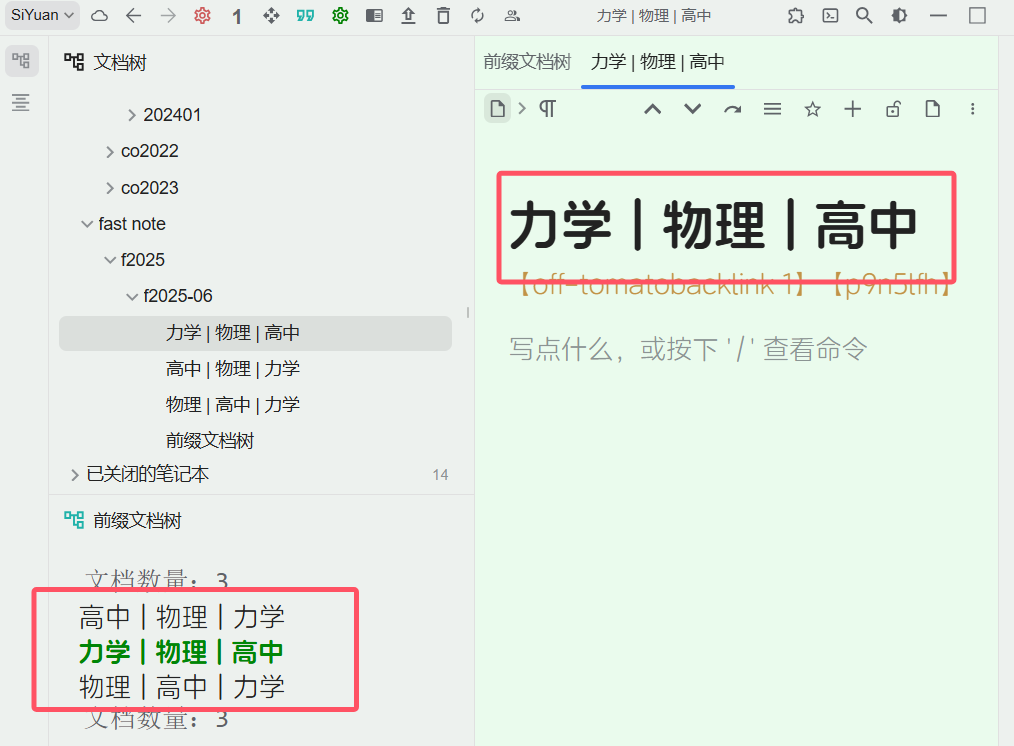Click the cloud sync icon
This screenshot has width=1014, height=746.
(99, 16)
